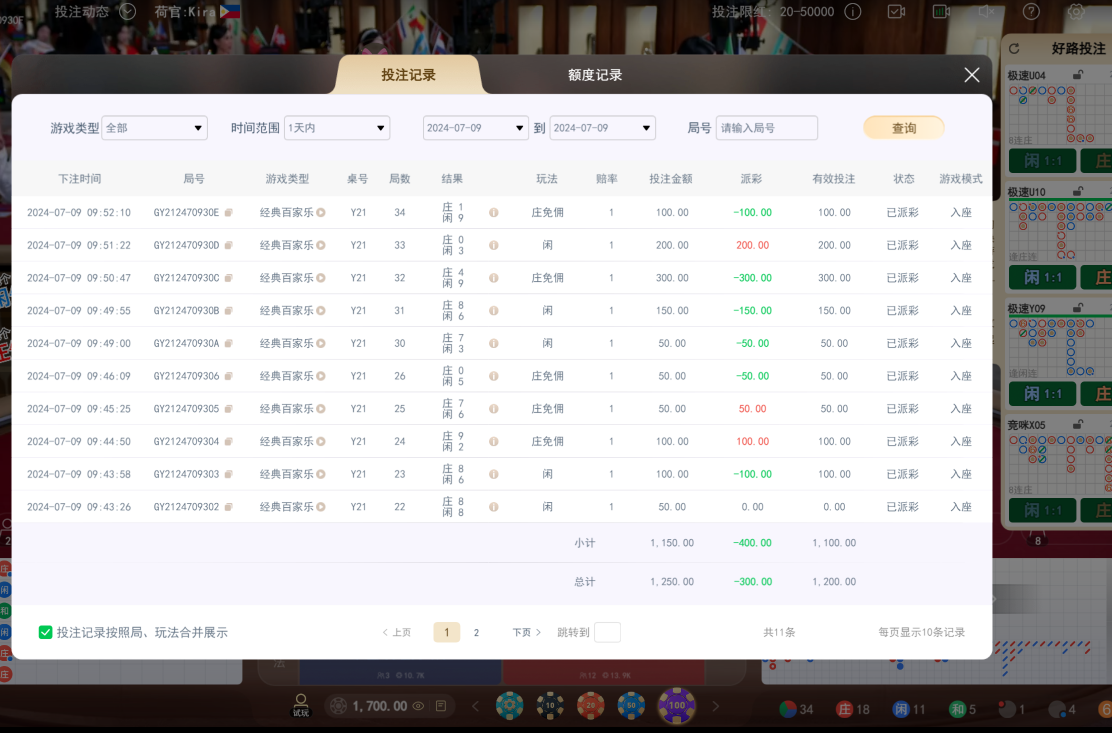The width and height of the screenshot is (1112, 733).
Task: Uncheck the merge betting records checkbox
Action: (x=45, y=632)
